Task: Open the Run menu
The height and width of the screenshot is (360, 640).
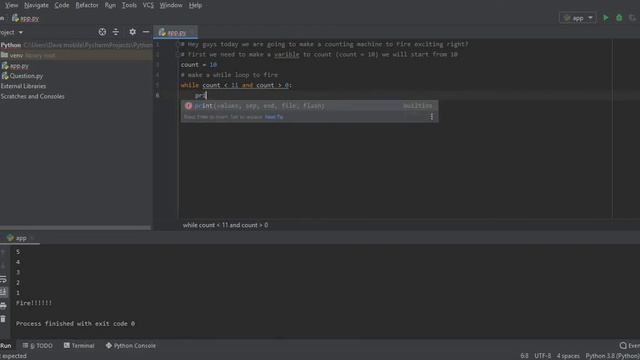Action: [x=110, y=5]
